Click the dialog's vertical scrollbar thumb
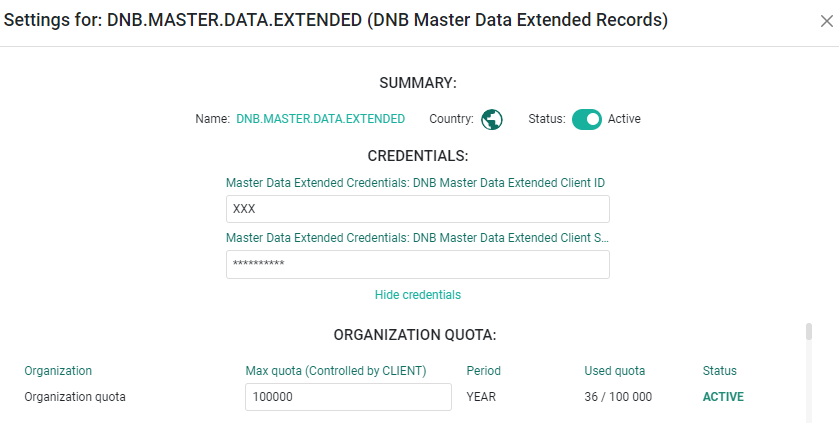The width and height of the screenshot is (839, 423). (809, 332)
